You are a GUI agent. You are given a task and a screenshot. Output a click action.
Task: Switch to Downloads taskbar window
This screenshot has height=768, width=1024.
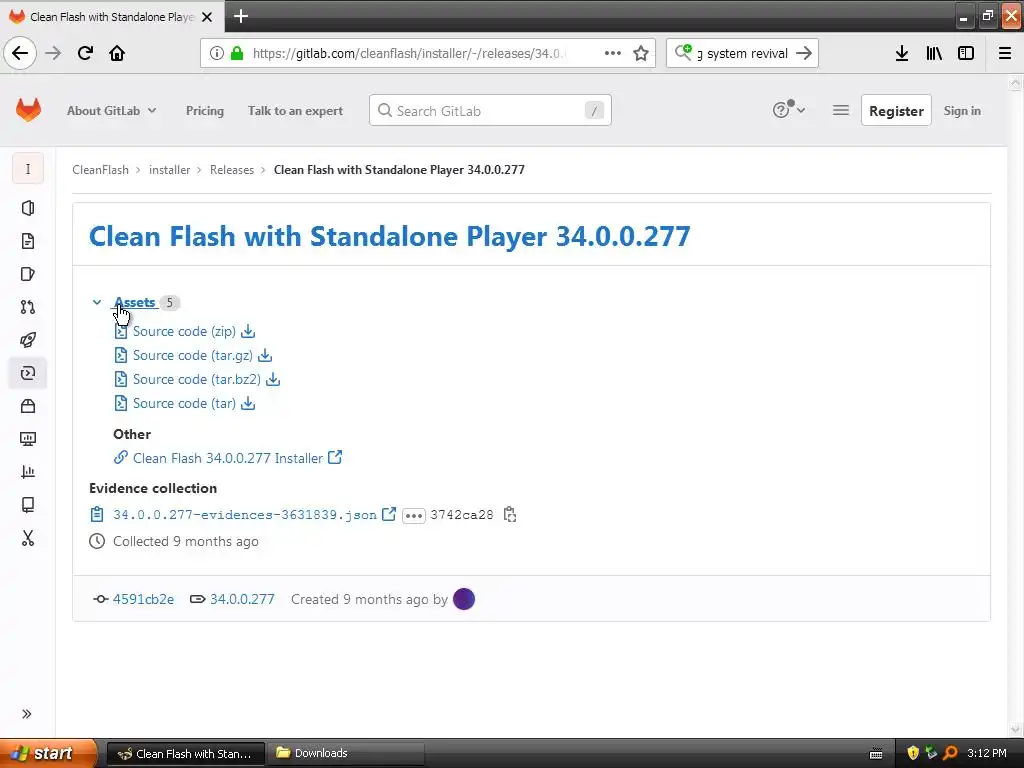345,754
